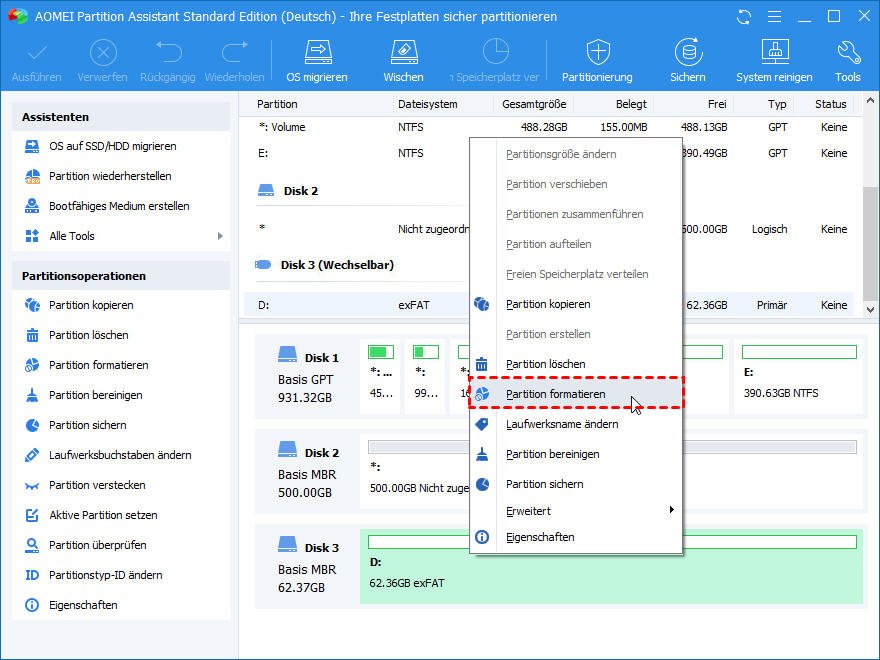880x660 pixels.
Task: Select Laufwerksbuchstaben ändern in sidebar
Action: pos(121,455)
